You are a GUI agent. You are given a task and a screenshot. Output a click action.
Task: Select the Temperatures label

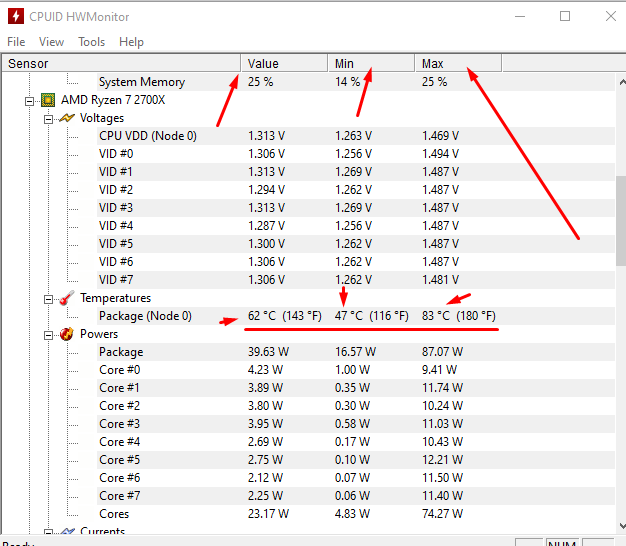click(115, 298)
